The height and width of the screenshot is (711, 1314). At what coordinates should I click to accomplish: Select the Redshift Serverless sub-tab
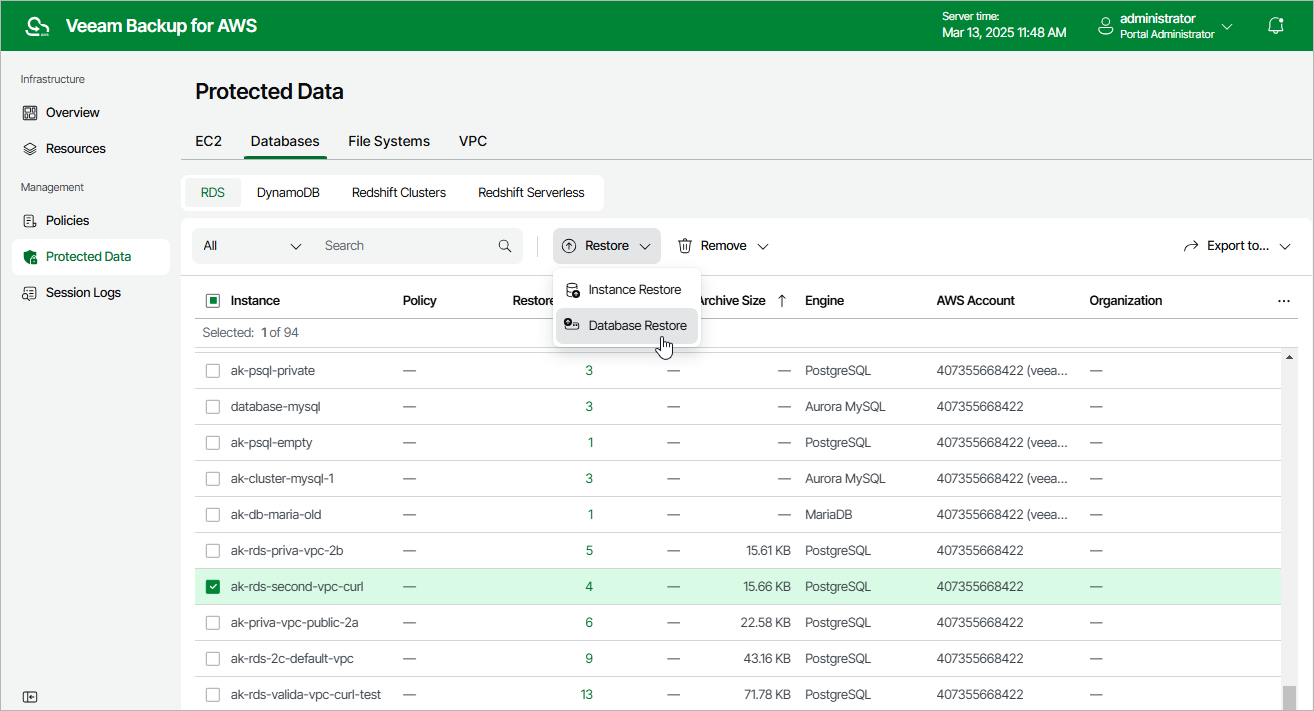[x=531, y=193]
